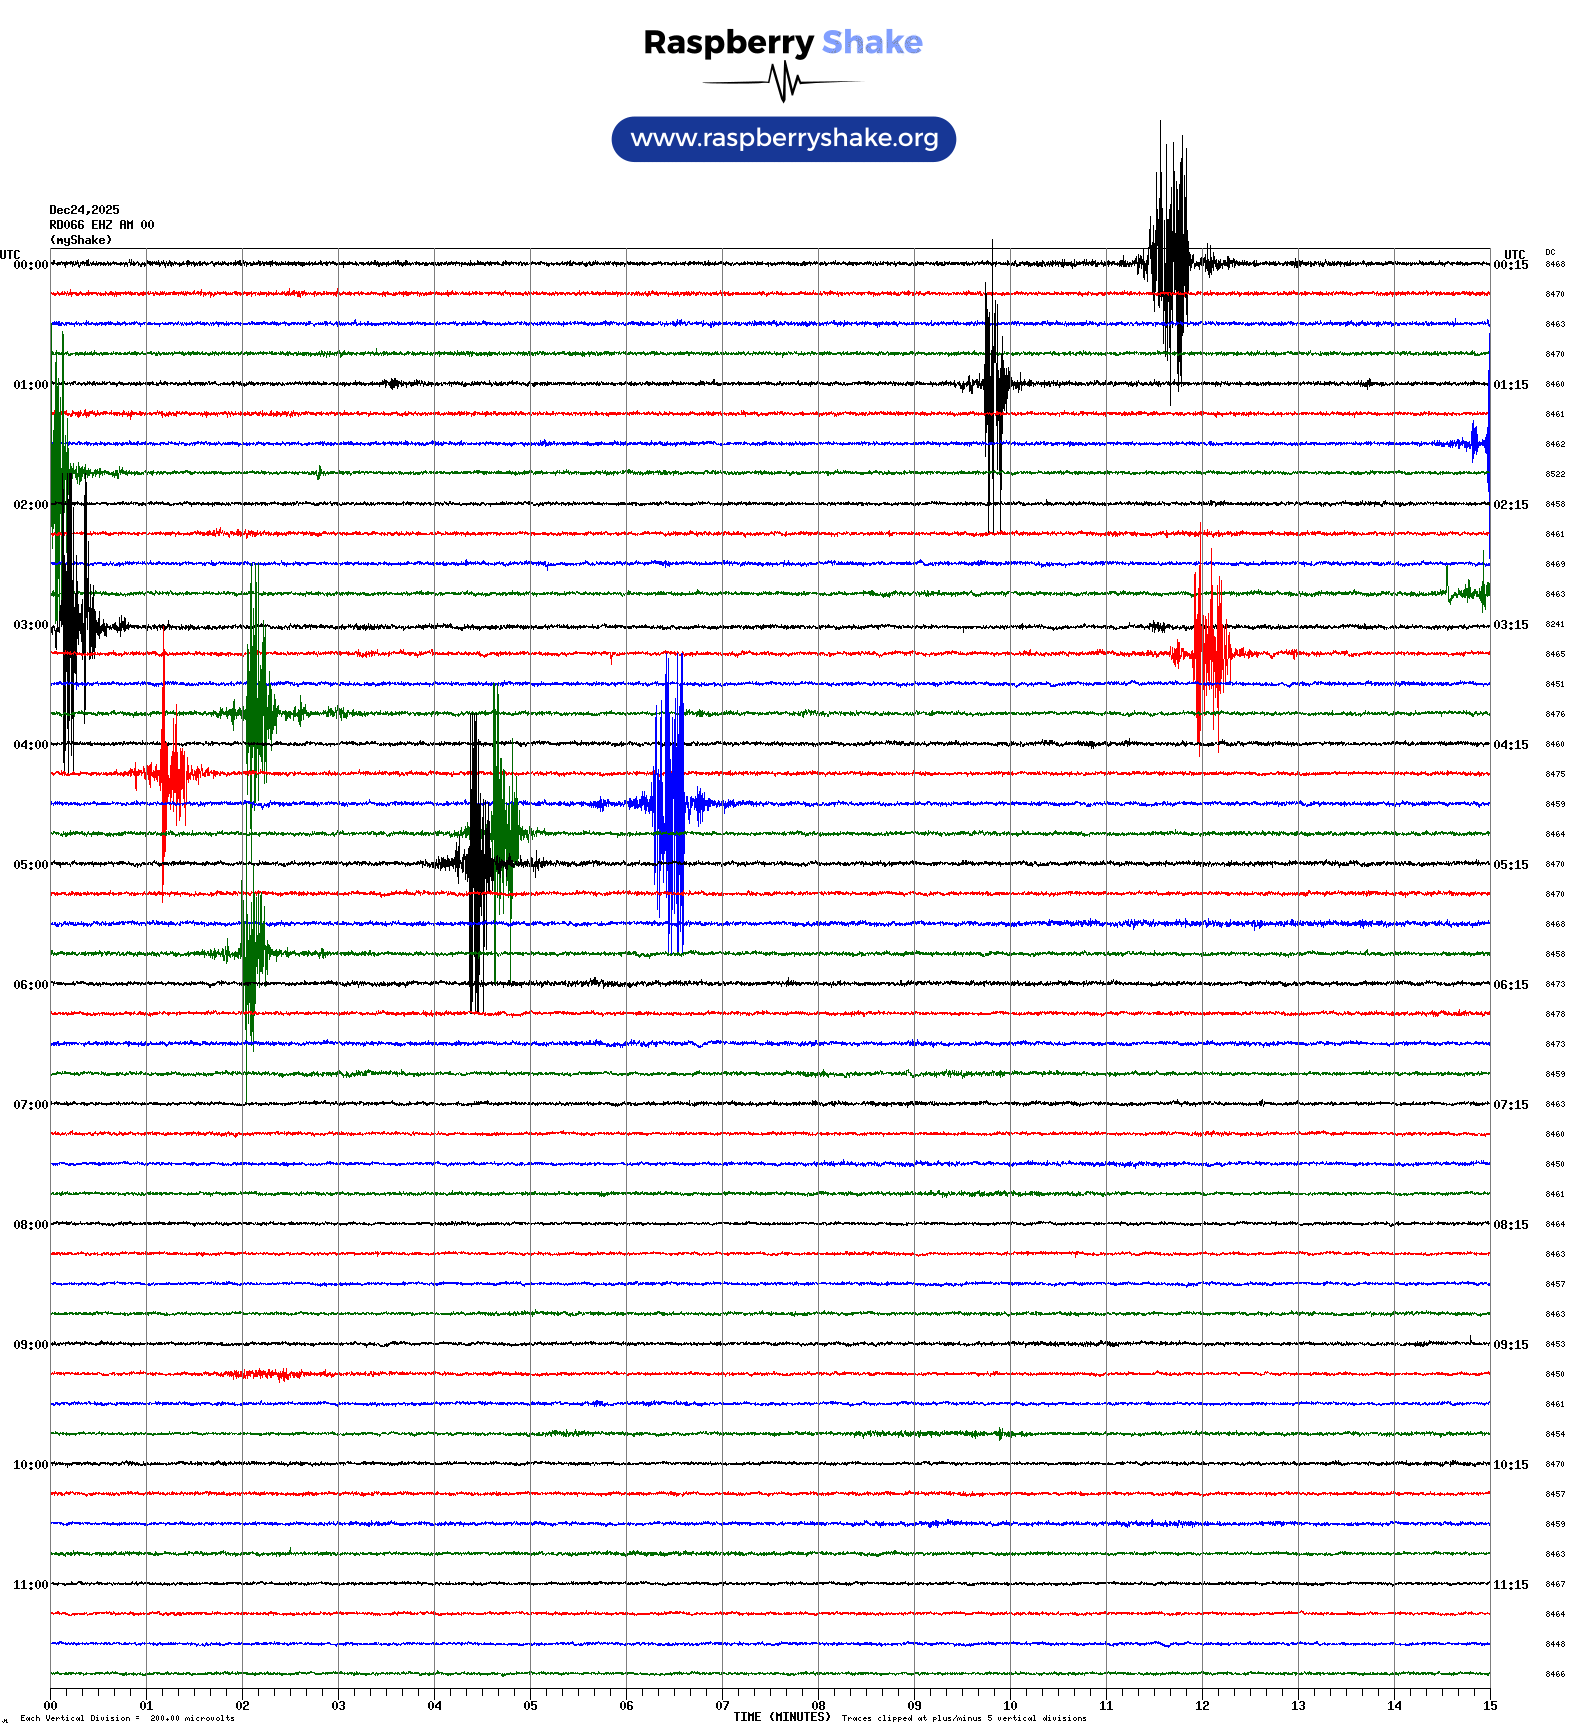
Task: Click the red seismic event near minute 01
Action: [x=170, y=773]
